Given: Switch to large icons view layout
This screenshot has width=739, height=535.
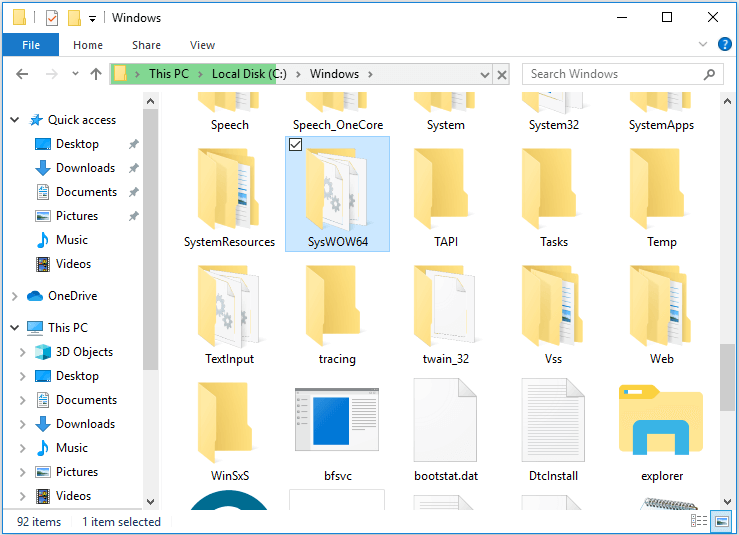Looking at the screenshot, I should click(721, 521).
